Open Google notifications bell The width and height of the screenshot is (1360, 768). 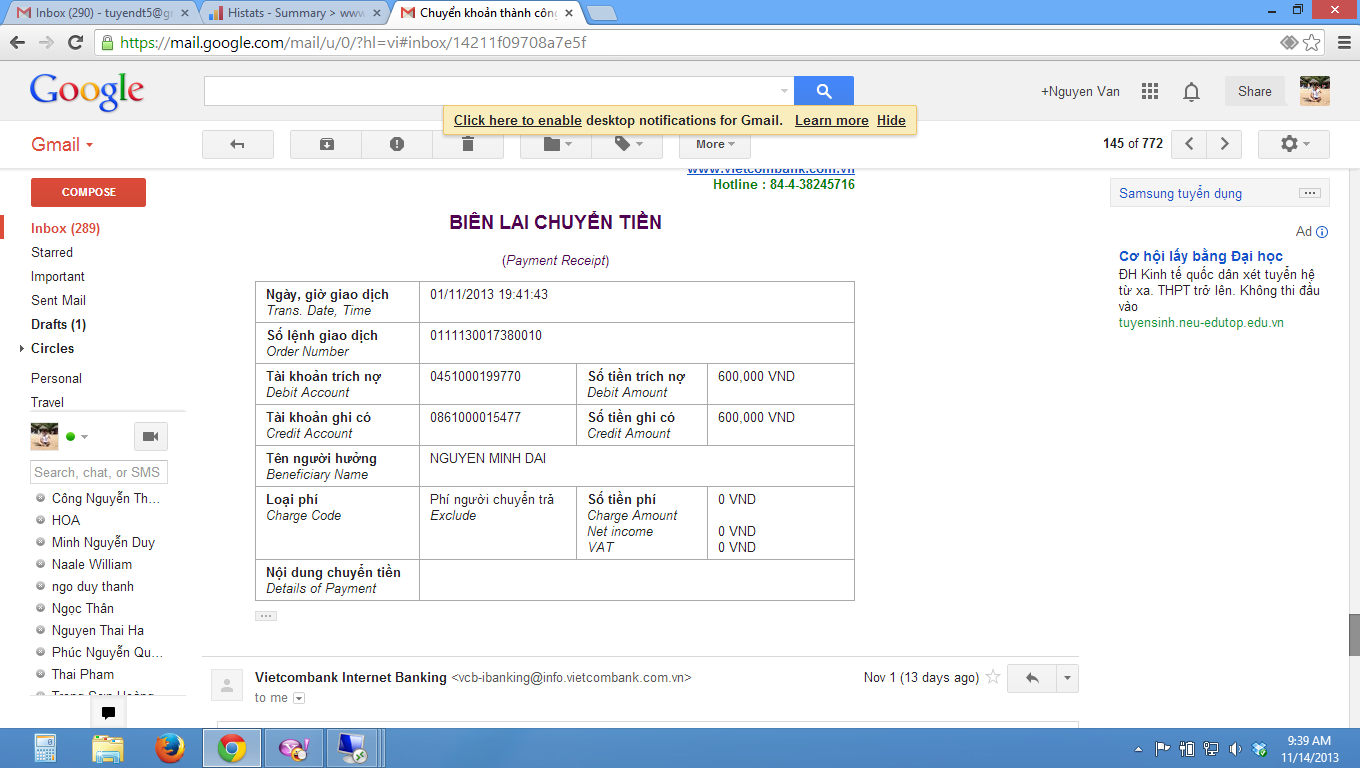coord(1191,92)
